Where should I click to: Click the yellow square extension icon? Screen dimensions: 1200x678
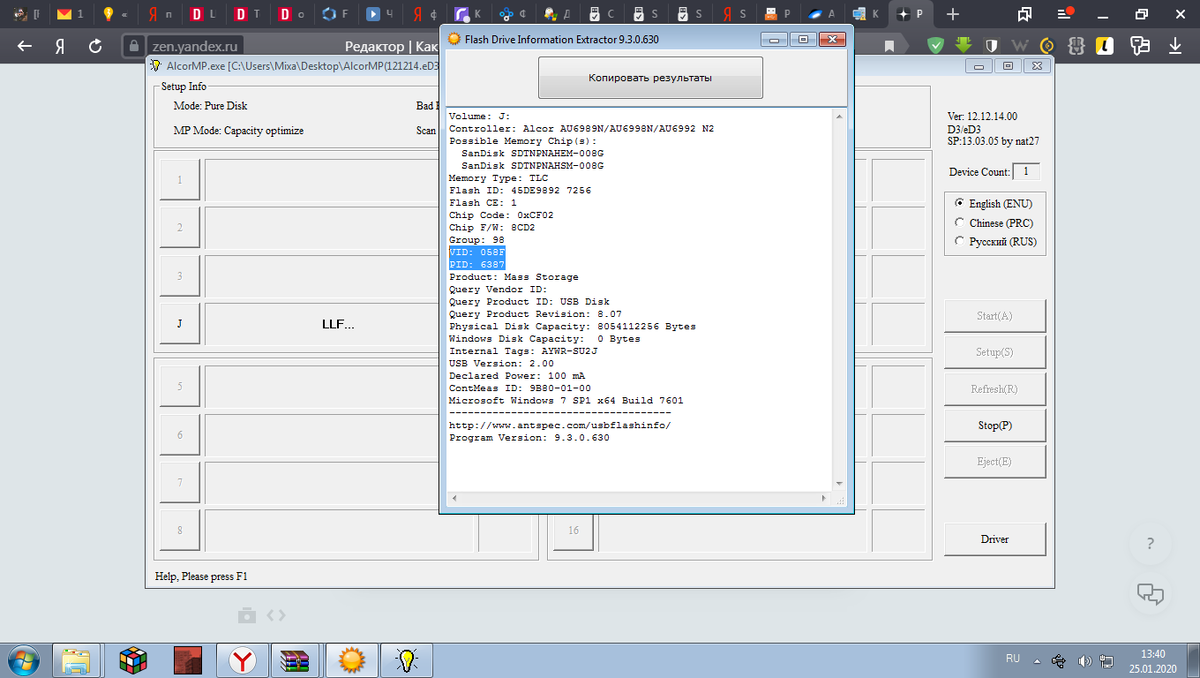coord(1103,45)
